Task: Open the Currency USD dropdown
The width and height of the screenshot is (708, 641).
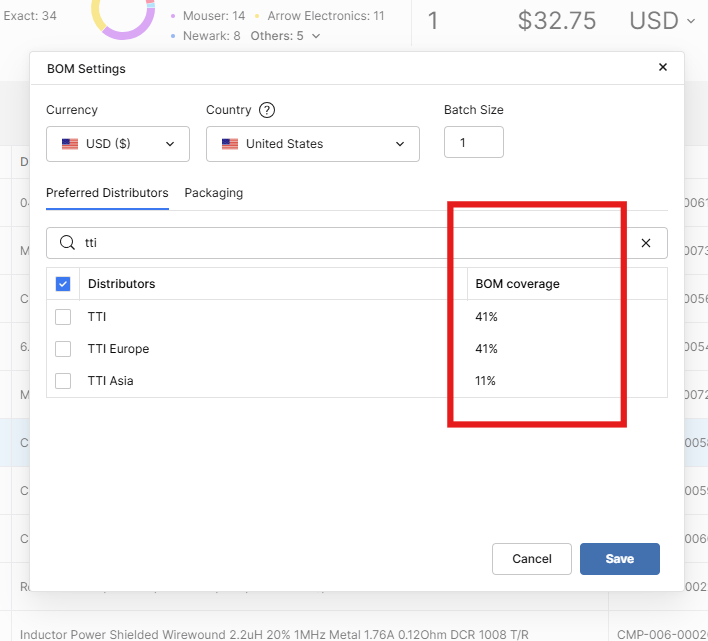Action: 118,144
